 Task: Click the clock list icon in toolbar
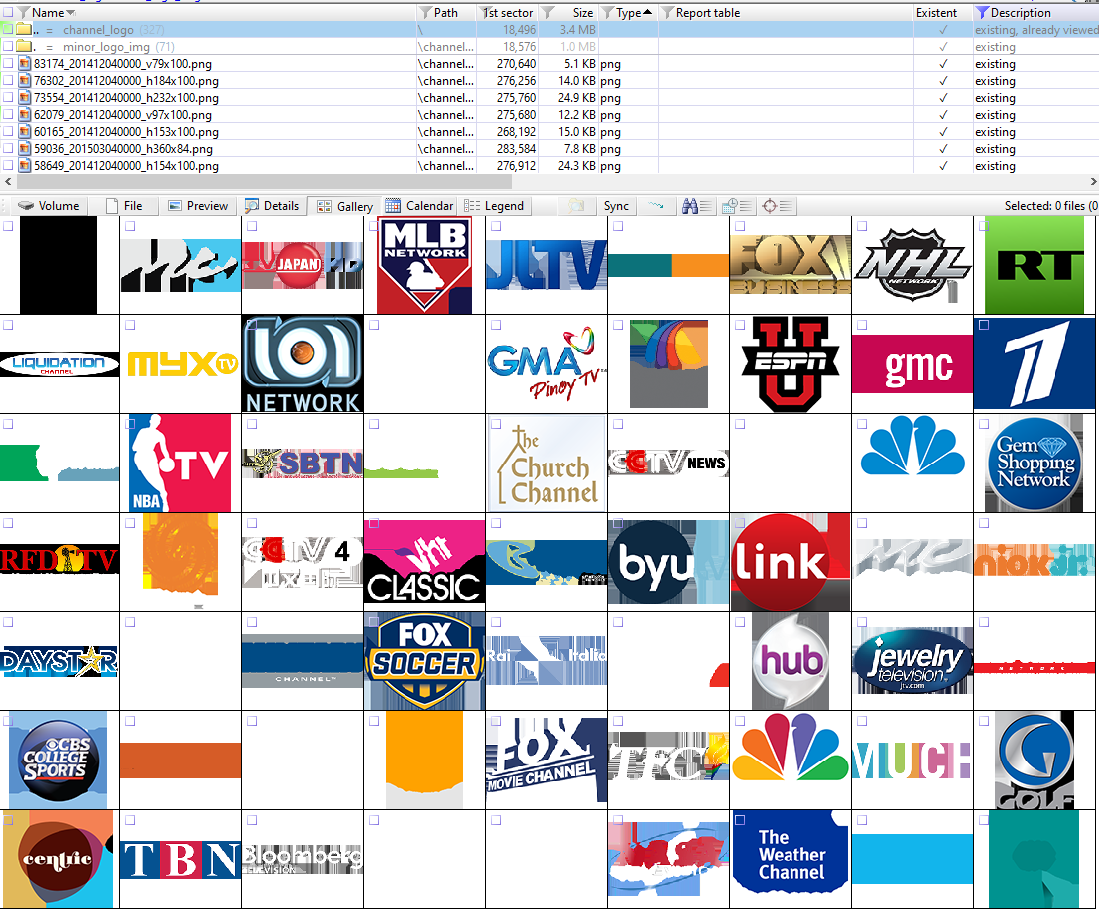tap(731, 206)
